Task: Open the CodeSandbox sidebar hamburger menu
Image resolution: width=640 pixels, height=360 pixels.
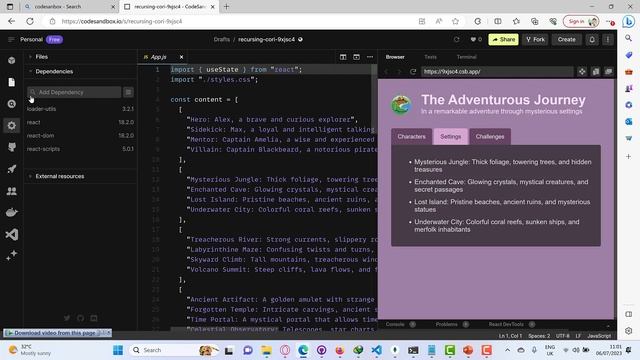Action: (x=11, y=40)
